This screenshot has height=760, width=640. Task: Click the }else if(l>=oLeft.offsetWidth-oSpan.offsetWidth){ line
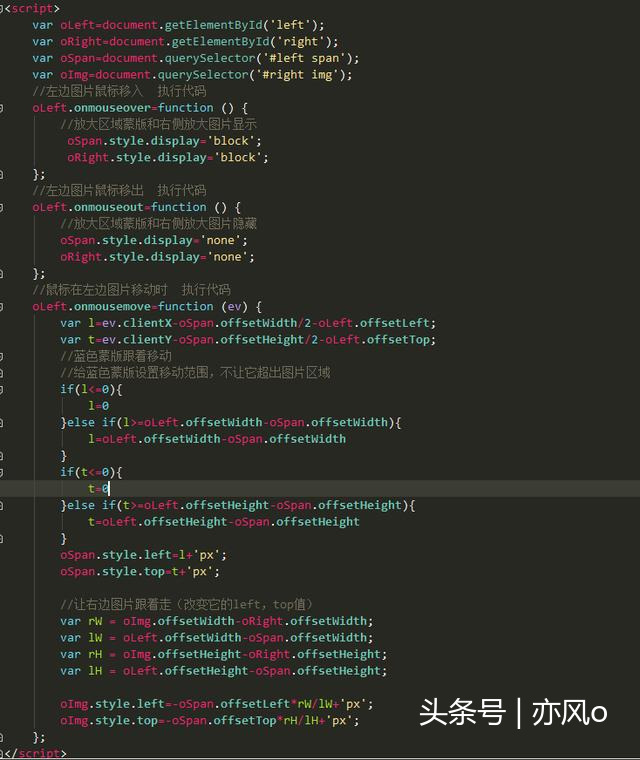click(231, 423)
